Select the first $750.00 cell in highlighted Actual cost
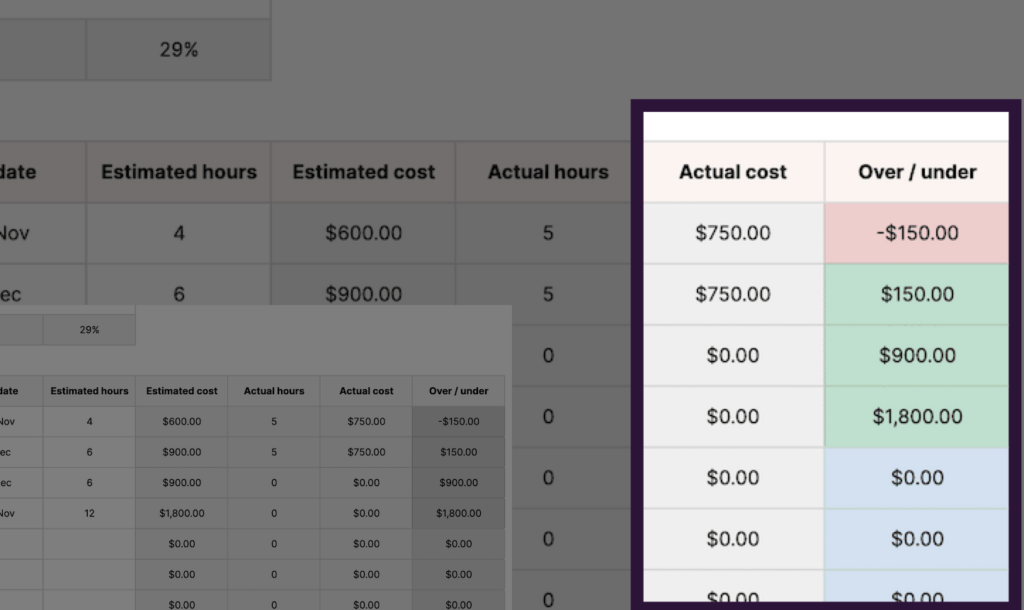This screenshot has height=610, width=1024. (x=733, y=233)
